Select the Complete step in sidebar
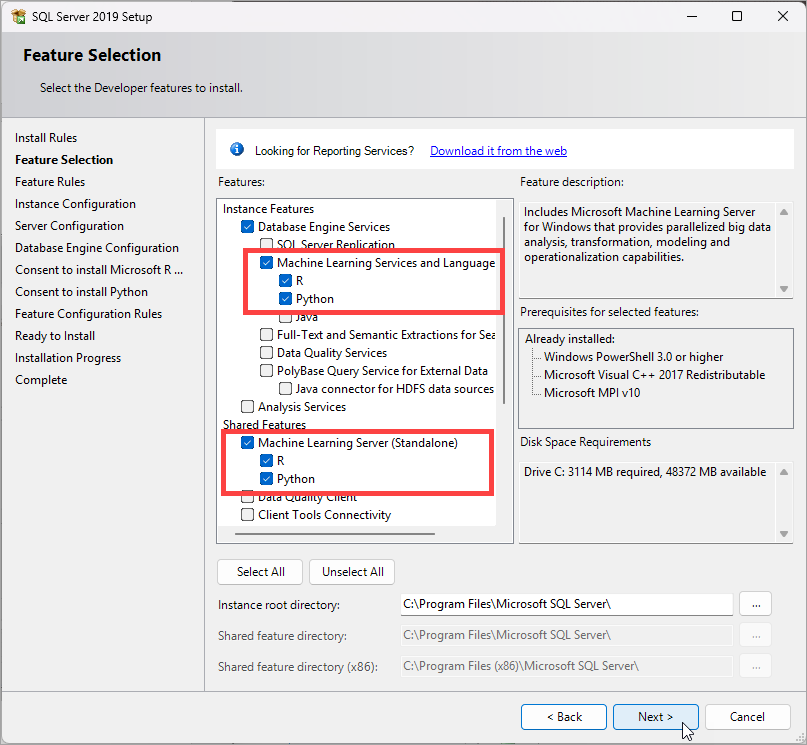 click(x=41, y=380)
